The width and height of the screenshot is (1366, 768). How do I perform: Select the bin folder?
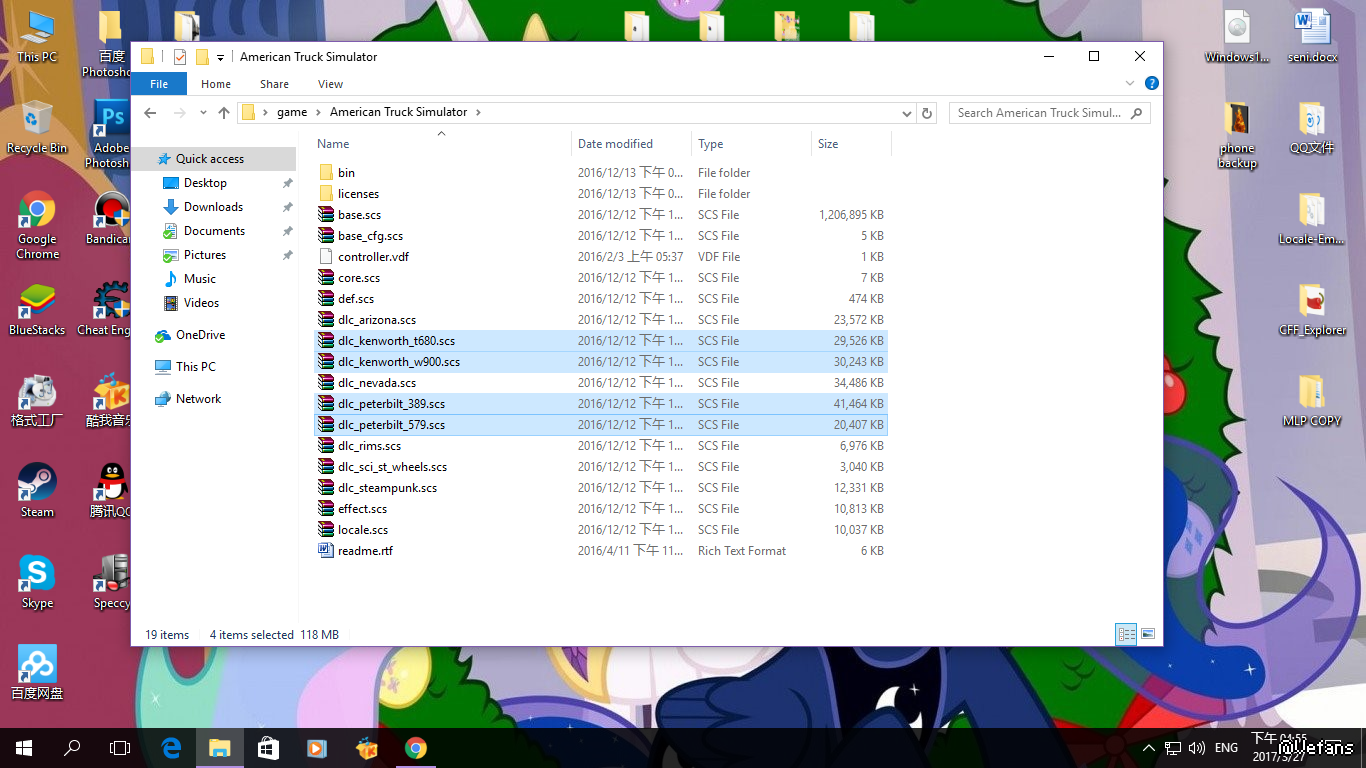pos(601,173)
